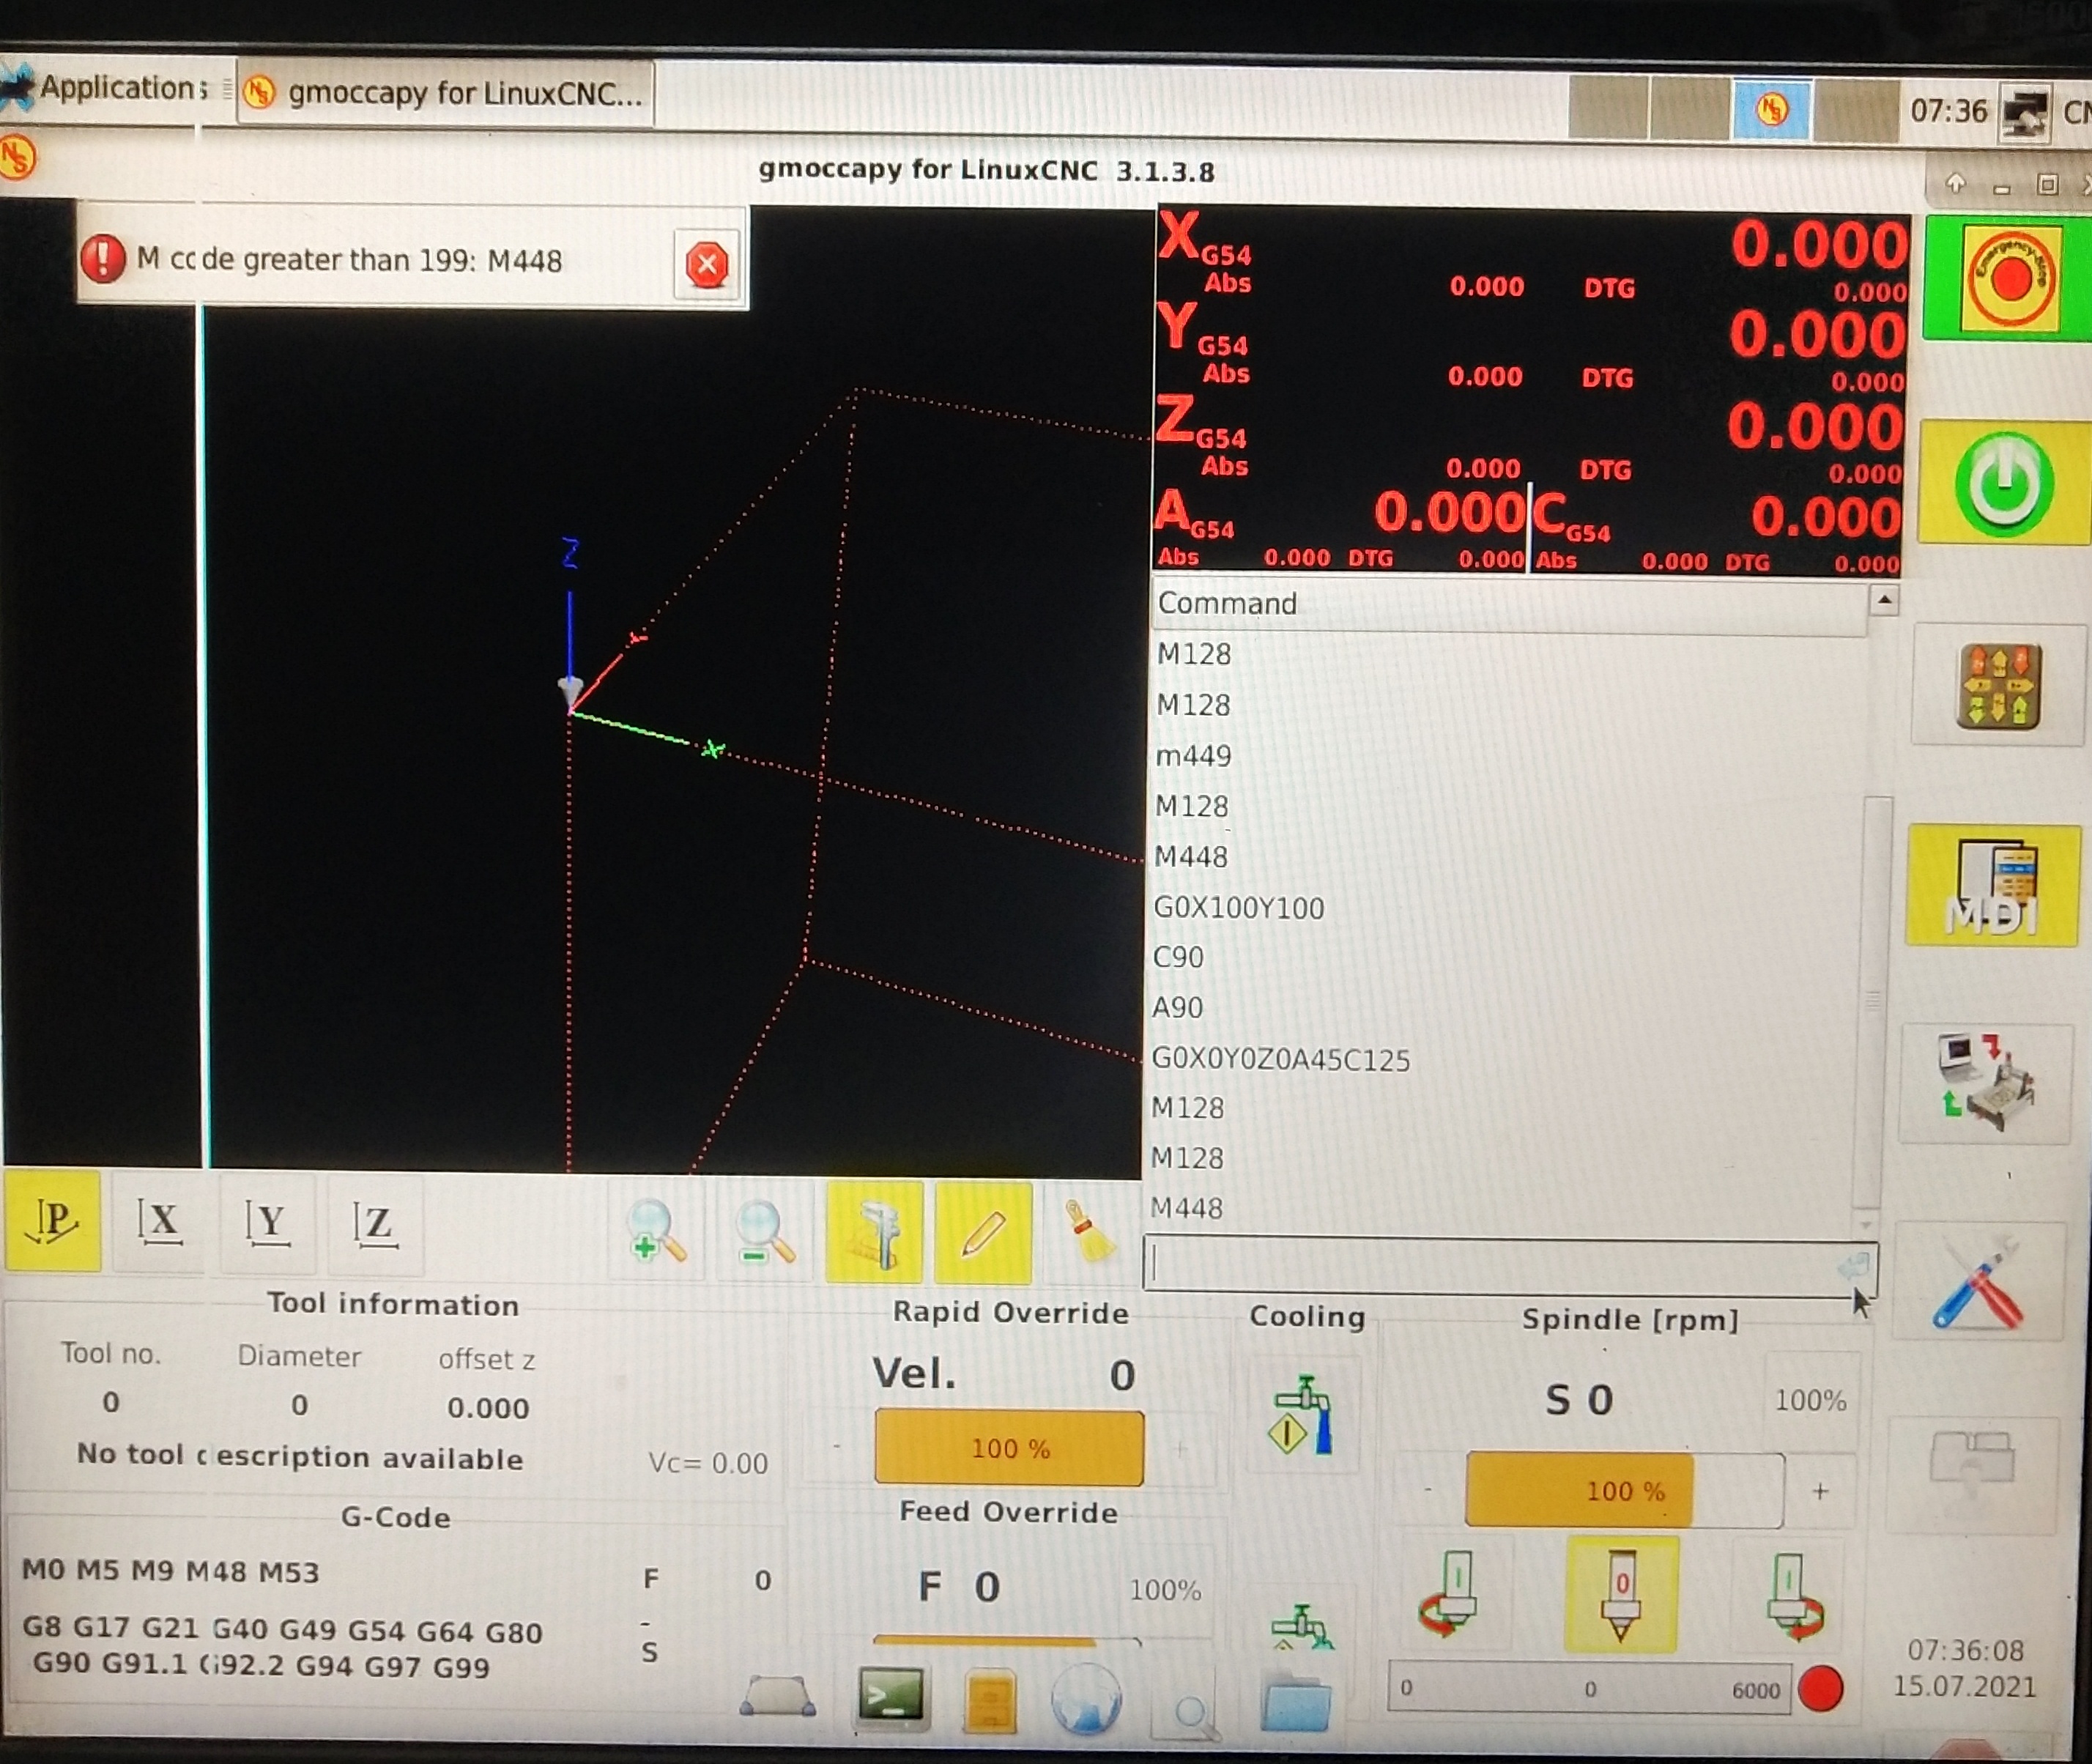2092x1764 pixels.
Task: Toggle flood coolant button
Action: 1303,1416
